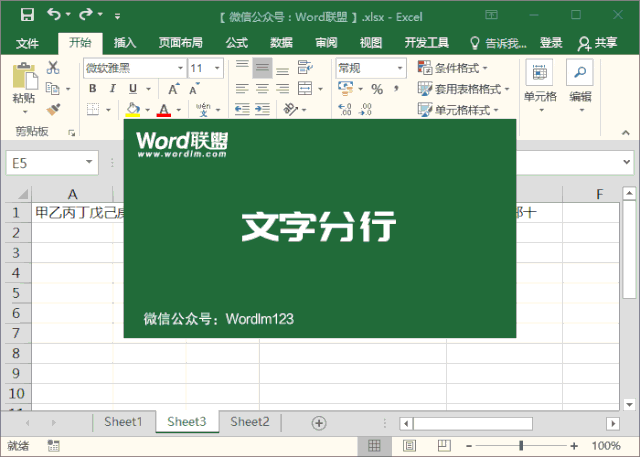Switch to 页面布局 Page Layout tab
This screenshot has width=640, height=457.
point(180,42)
